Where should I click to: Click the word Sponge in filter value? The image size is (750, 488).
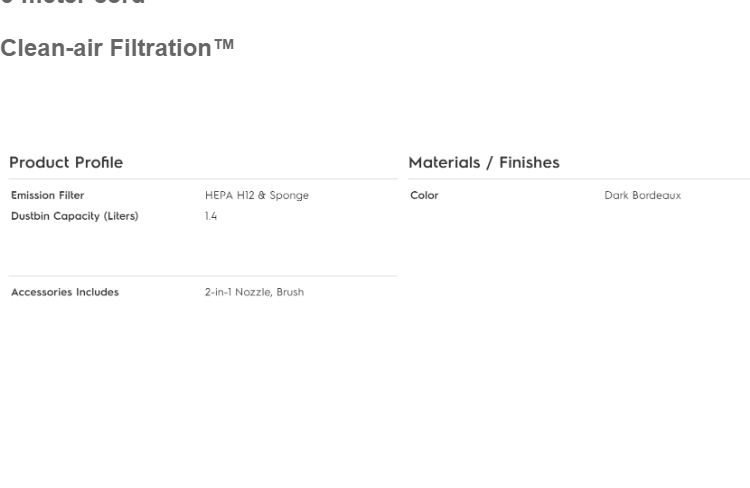(289, 195)
